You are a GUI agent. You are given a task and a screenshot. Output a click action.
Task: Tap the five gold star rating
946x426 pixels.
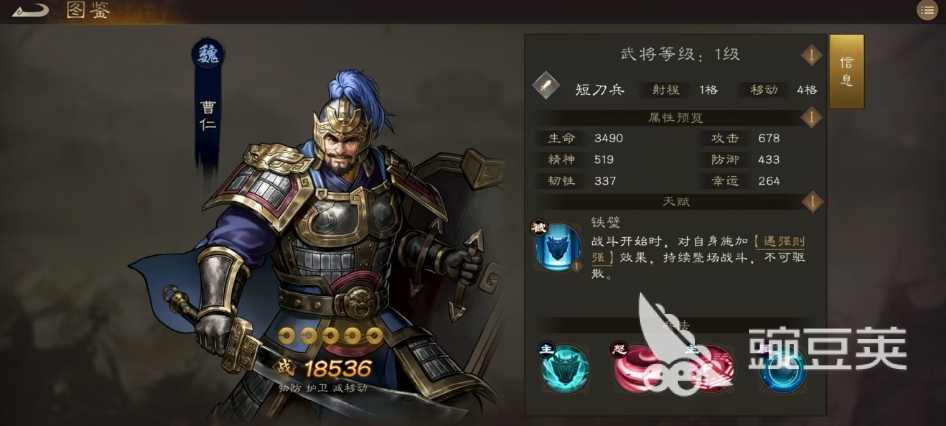(x=330, y=336)
